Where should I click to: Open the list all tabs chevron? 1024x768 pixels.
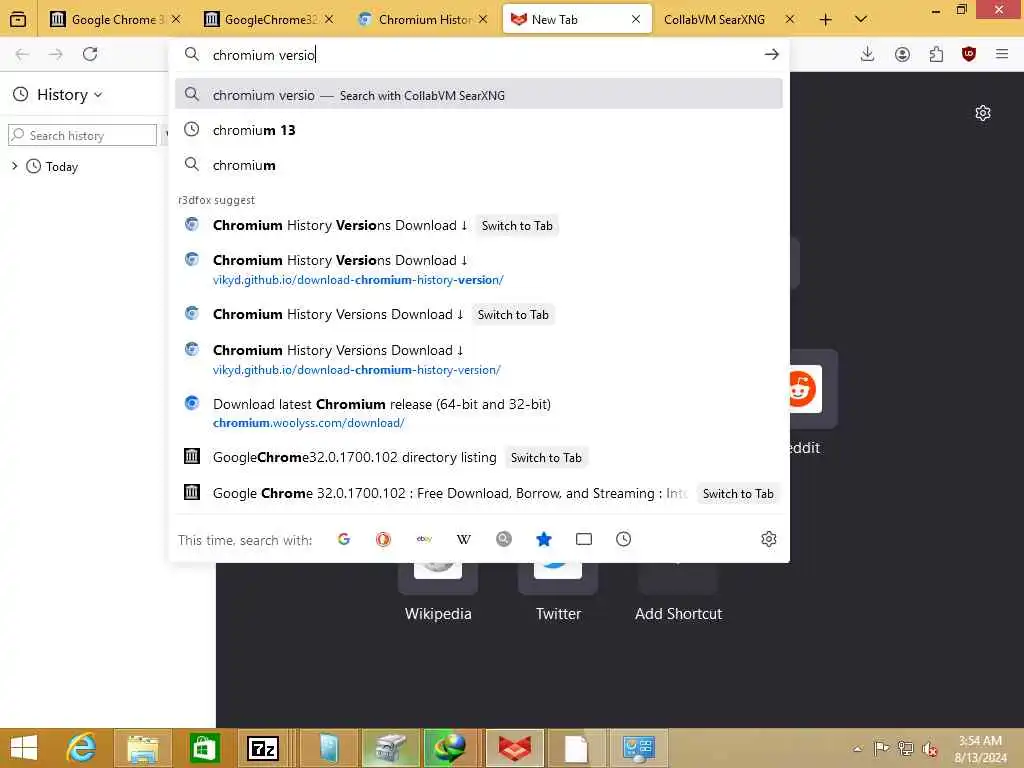[x=861, y=20]
